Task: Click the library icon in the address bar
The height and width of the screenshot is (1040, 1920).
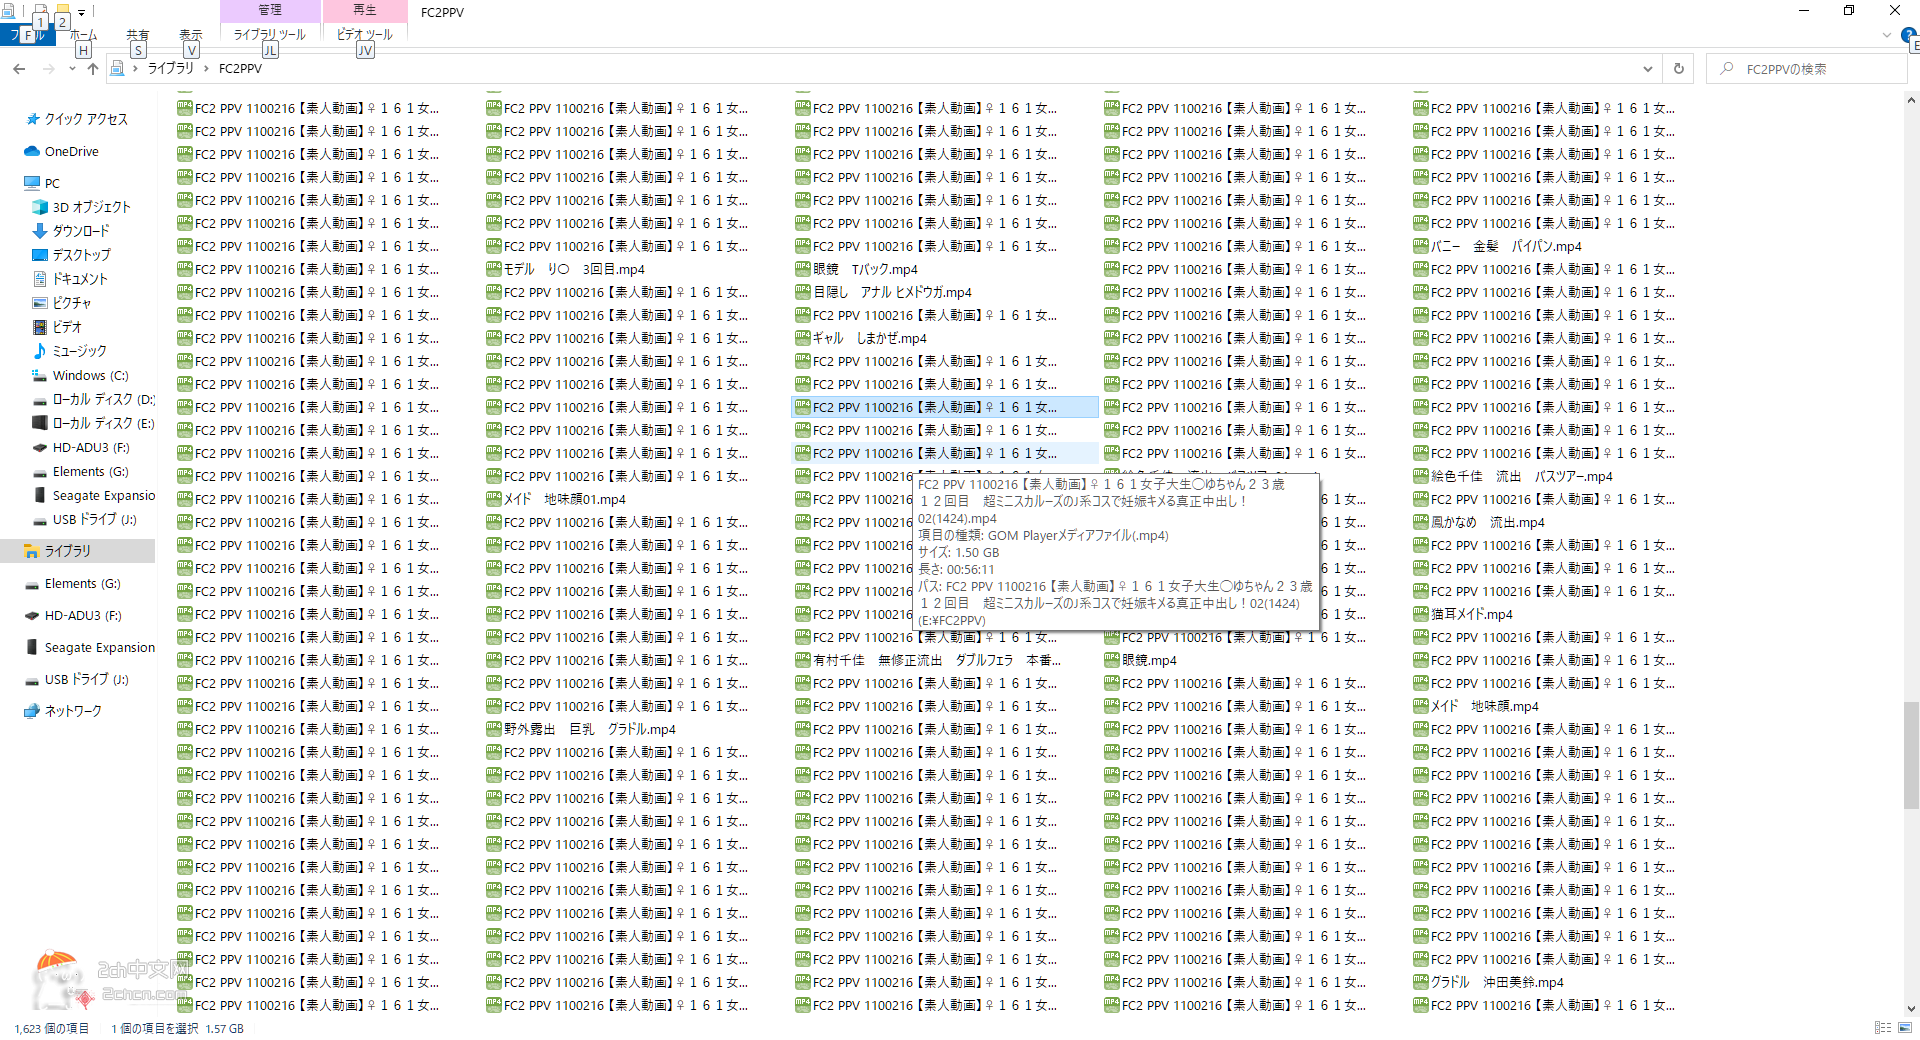Action: [x=117, y=69]
